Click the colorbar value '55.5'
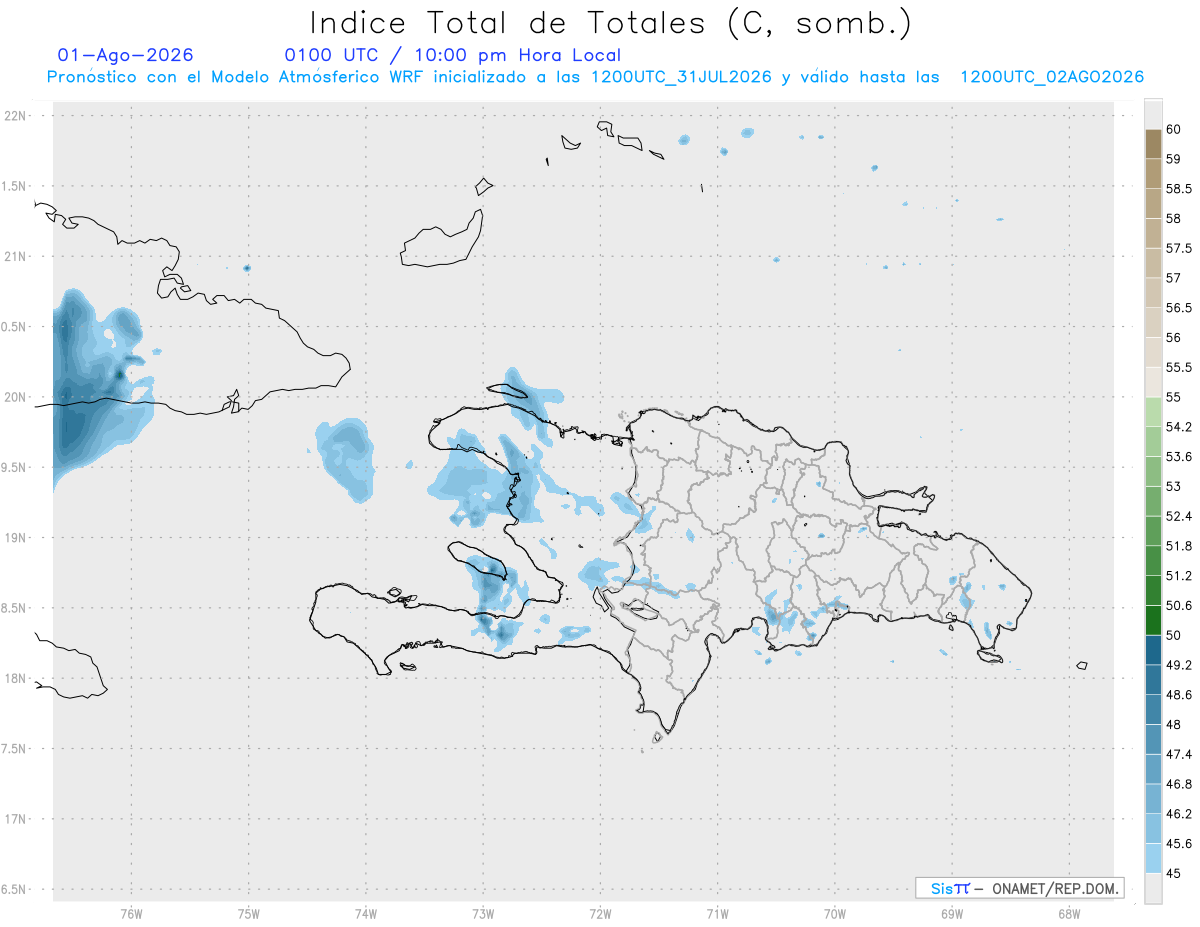The height and width of the screenshot is (927, 1200). 1178,367
